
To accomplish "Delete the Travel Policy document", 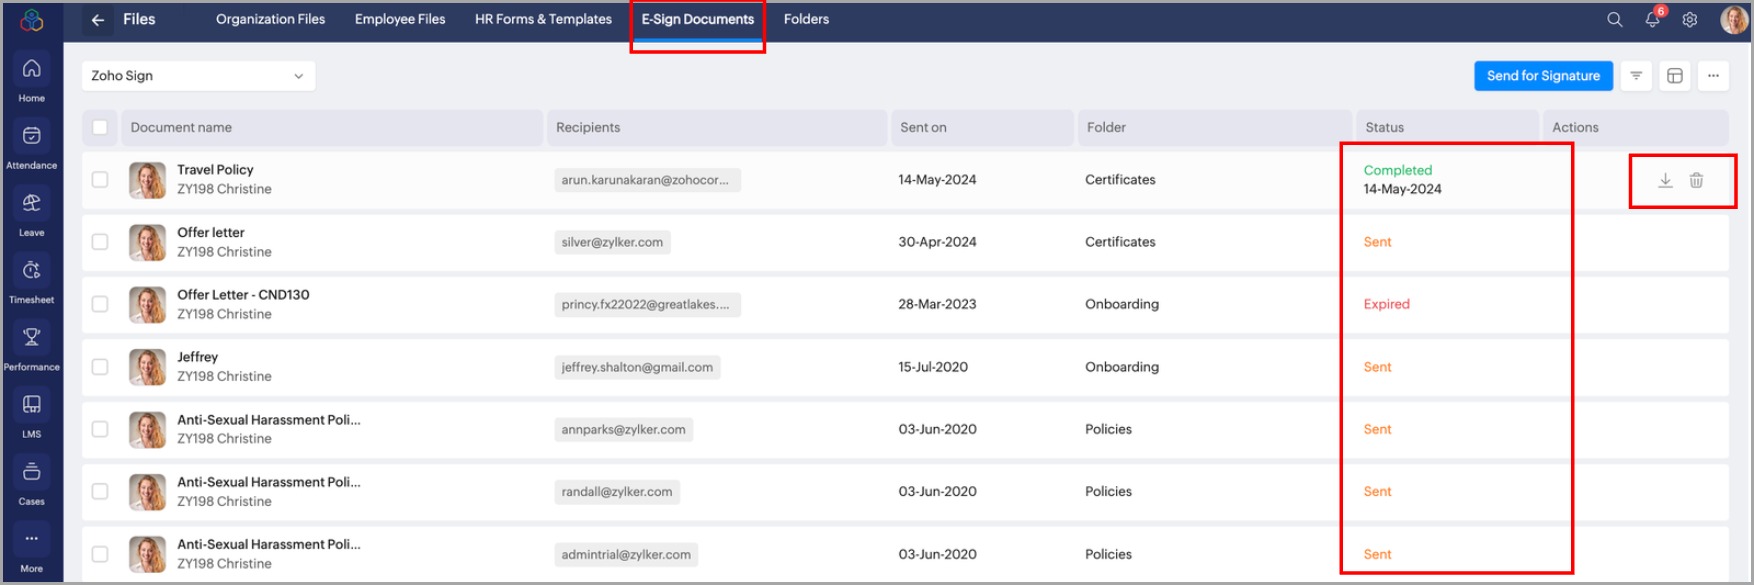I will tap(1696, 181).
